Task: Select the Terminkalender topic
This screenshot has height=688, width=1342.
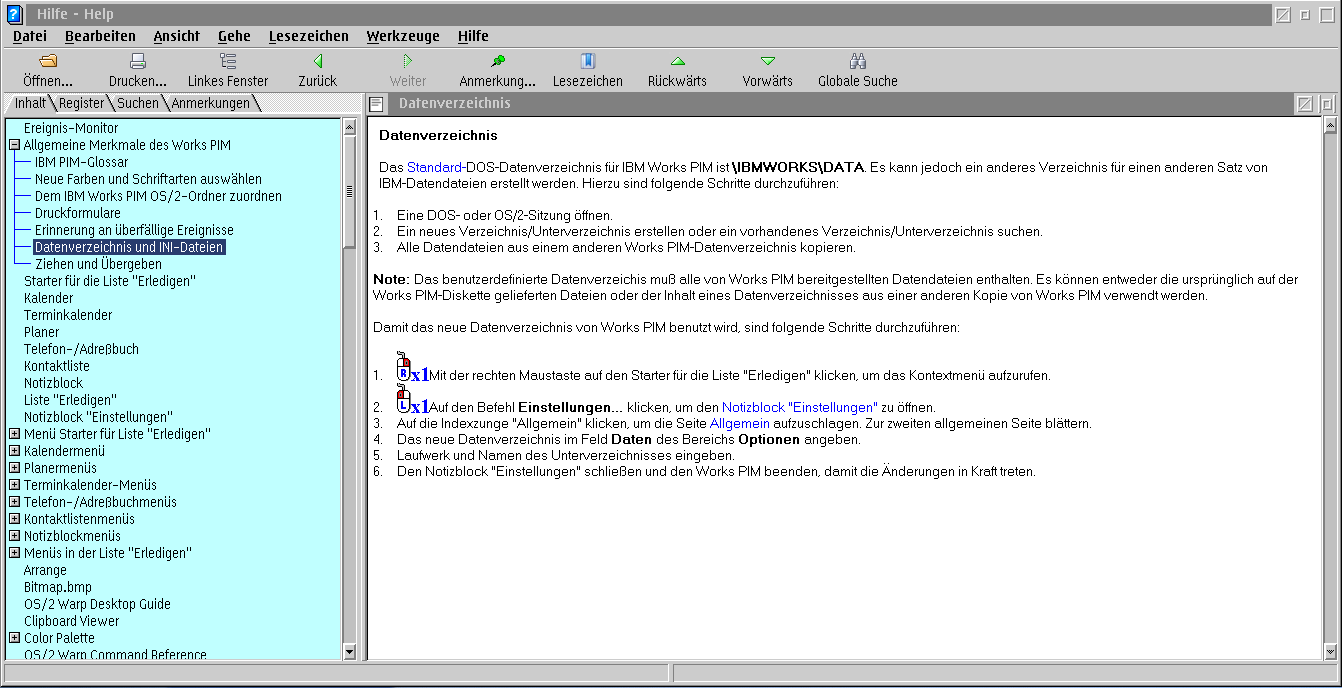Action: (68, 315)
